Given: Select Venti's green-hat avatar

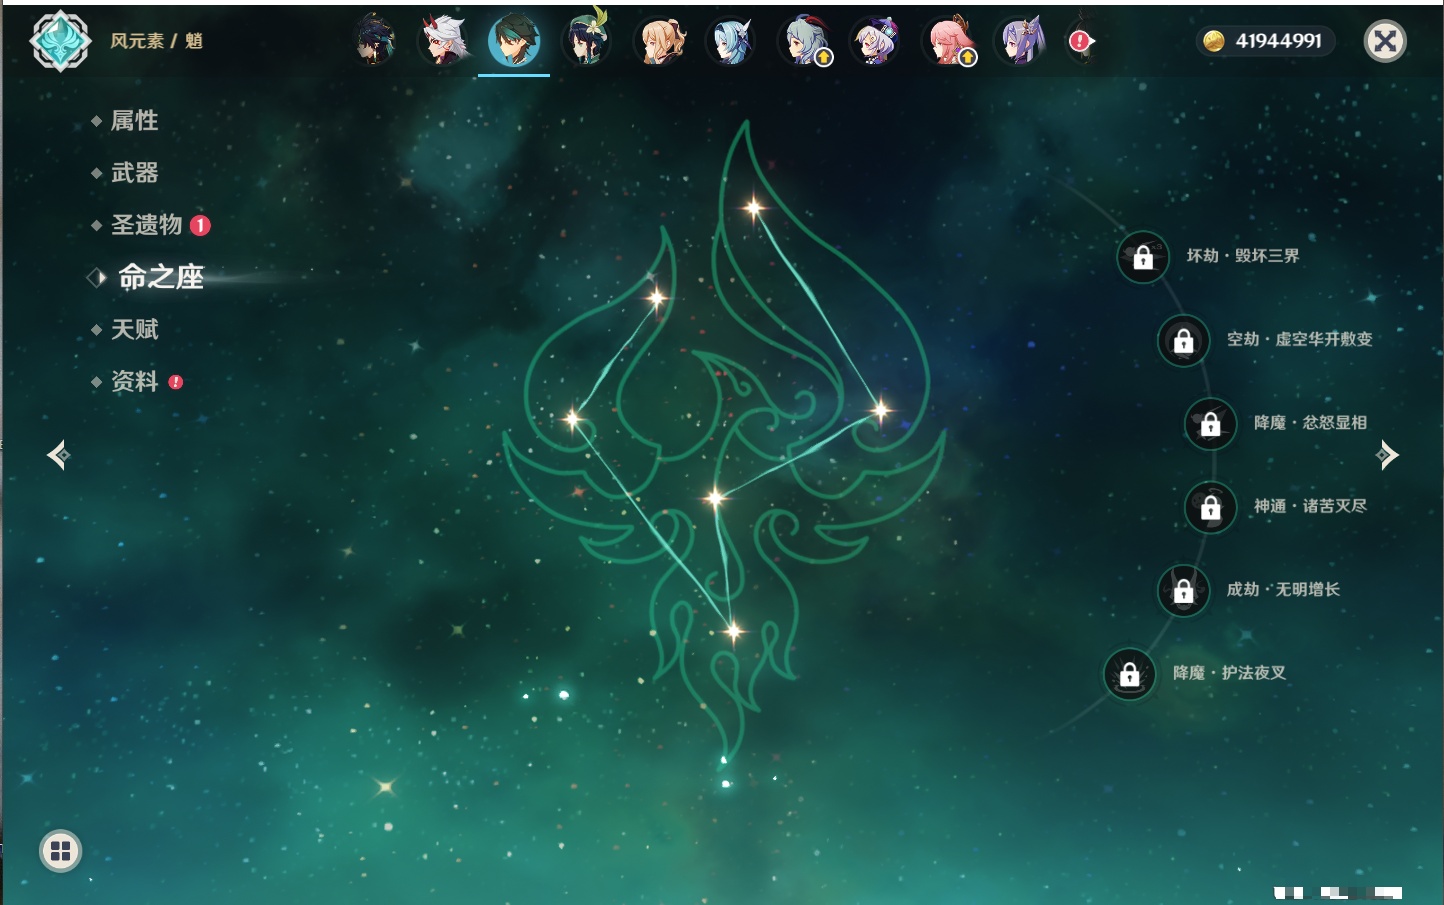Looking at the screenshot, I should [586, 41].
